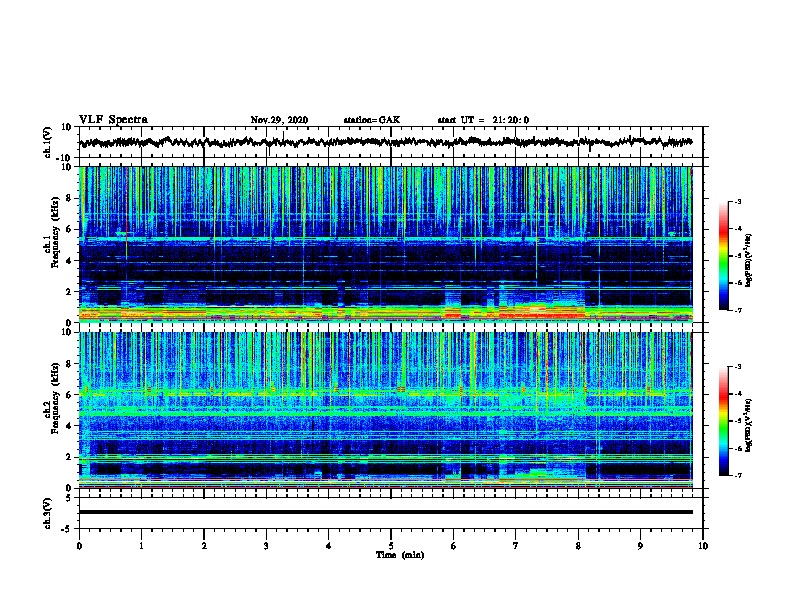Click the ch.2 spectrogram panel
The height and width of the screenshot is (612, 792).
point(385,410)
